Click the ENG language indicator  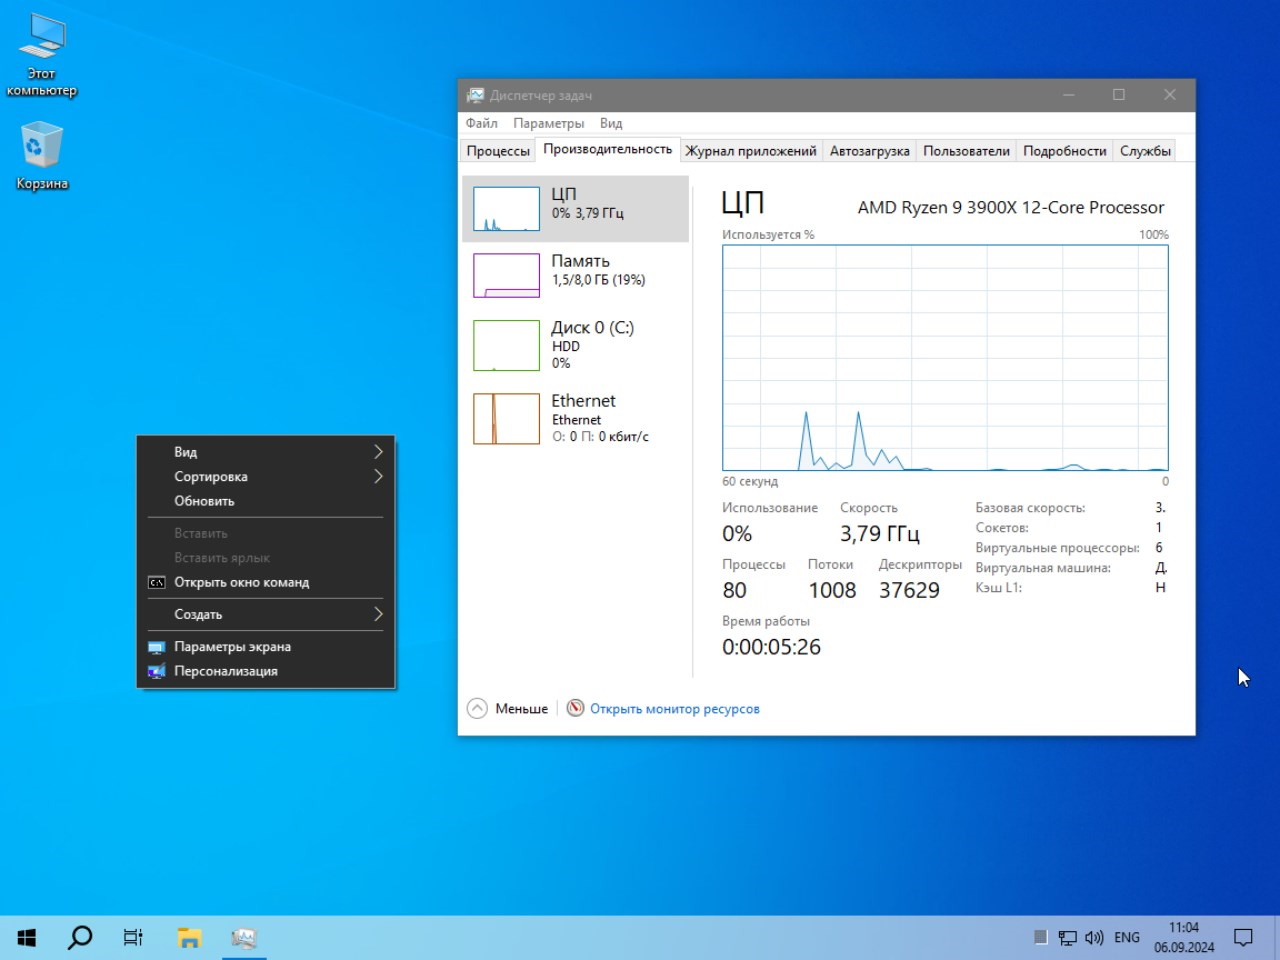[x=1127, y=938]
